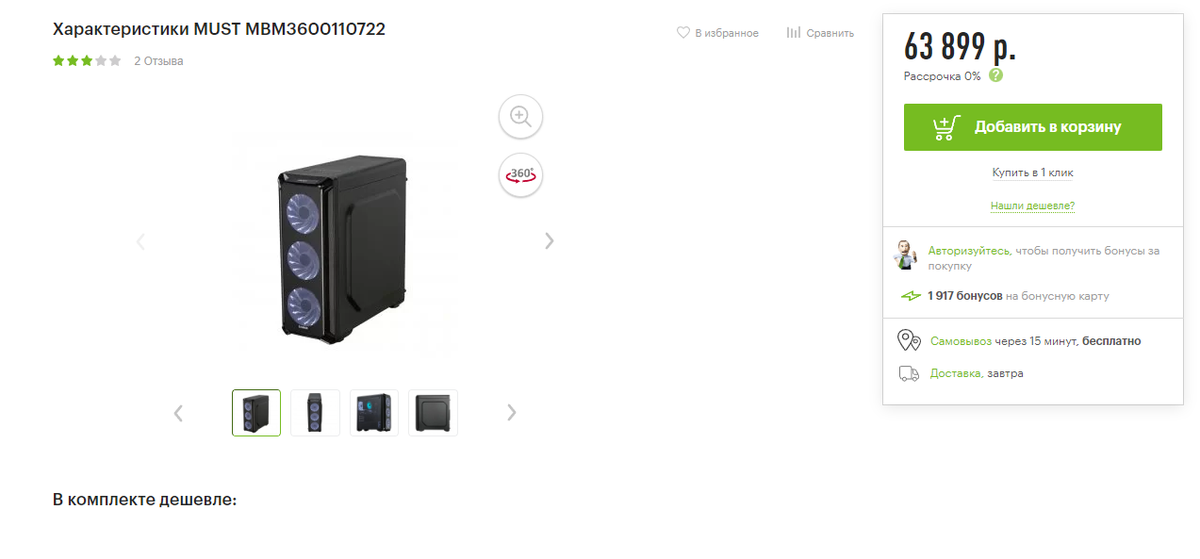Show the next main product image

pos(549,240)
